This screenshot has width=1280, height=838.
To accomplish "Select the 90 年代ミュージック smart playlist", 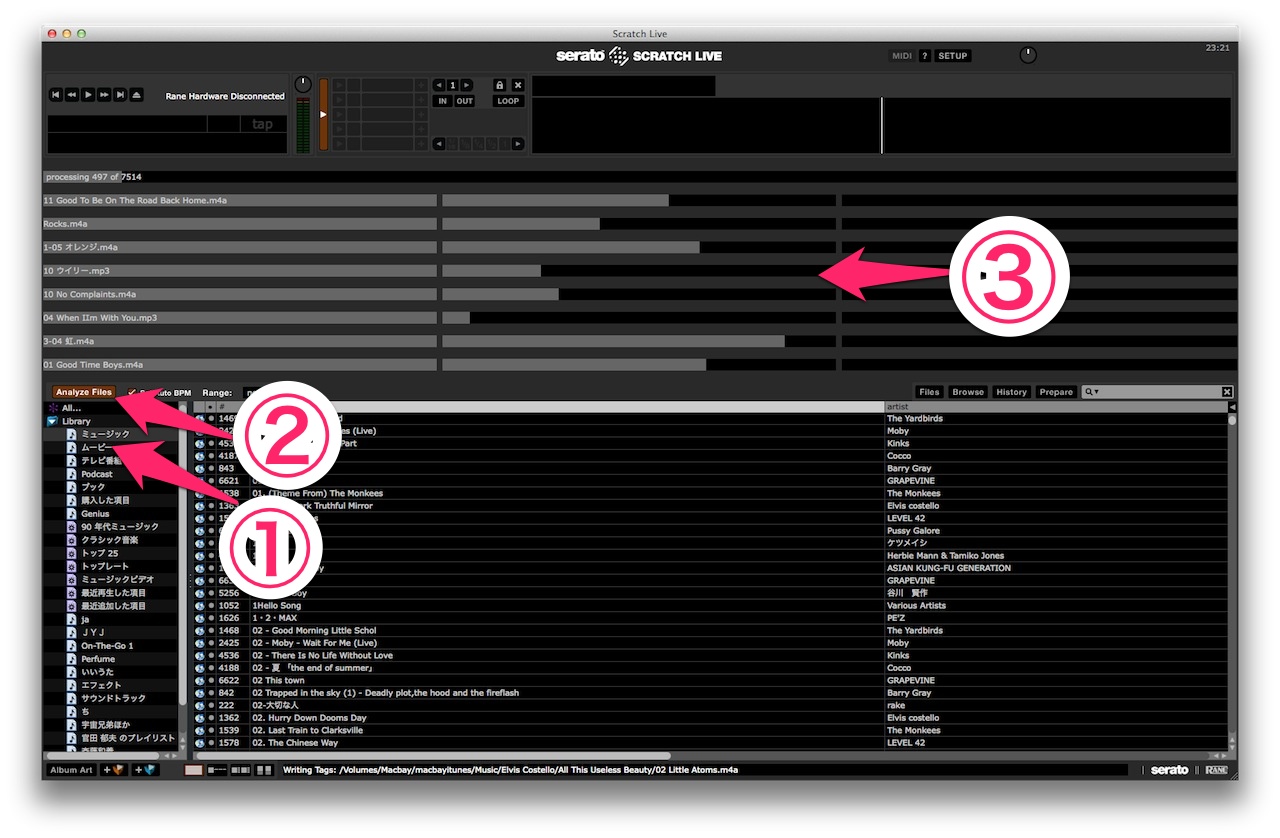I will [x=120, y=526].
